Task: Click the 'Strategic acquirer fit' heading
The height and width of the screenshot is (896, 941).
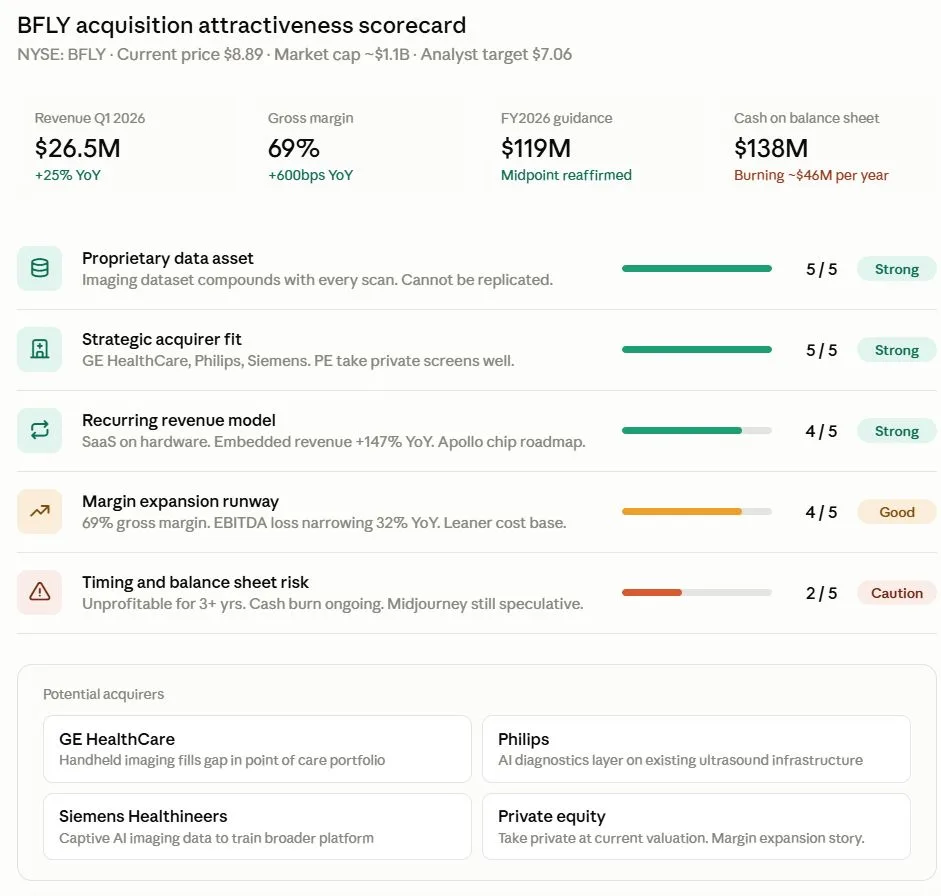Action: (161, 339)
